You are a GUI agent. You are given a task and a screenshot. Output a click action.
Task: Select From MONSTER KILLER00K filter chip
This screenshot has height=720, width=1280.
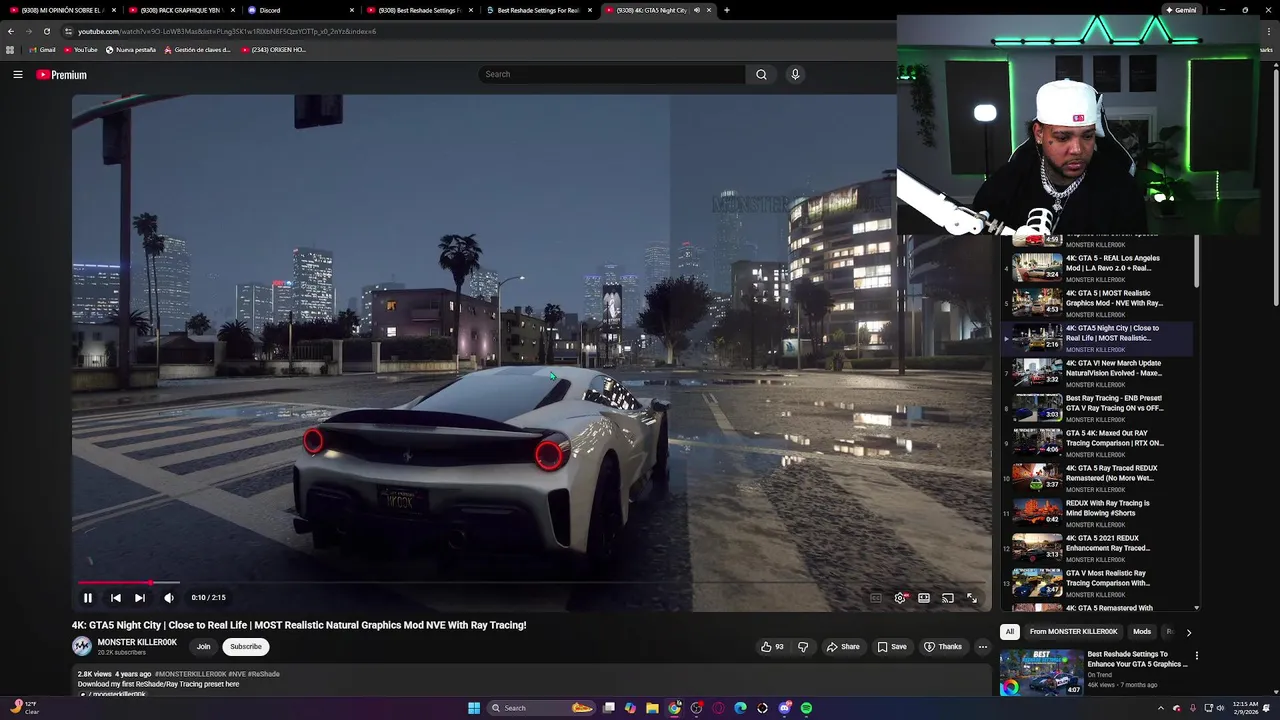tap(1073, 632)
